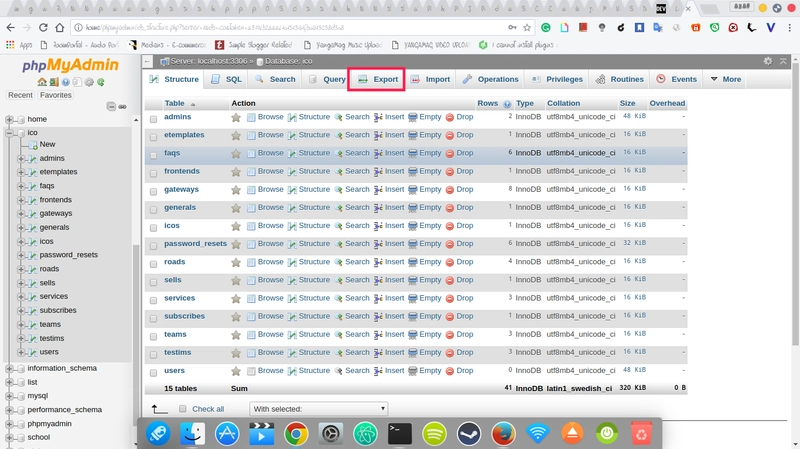Tick the Check all checkbox
Screen dimensions: 800x449
click(183, 409)
